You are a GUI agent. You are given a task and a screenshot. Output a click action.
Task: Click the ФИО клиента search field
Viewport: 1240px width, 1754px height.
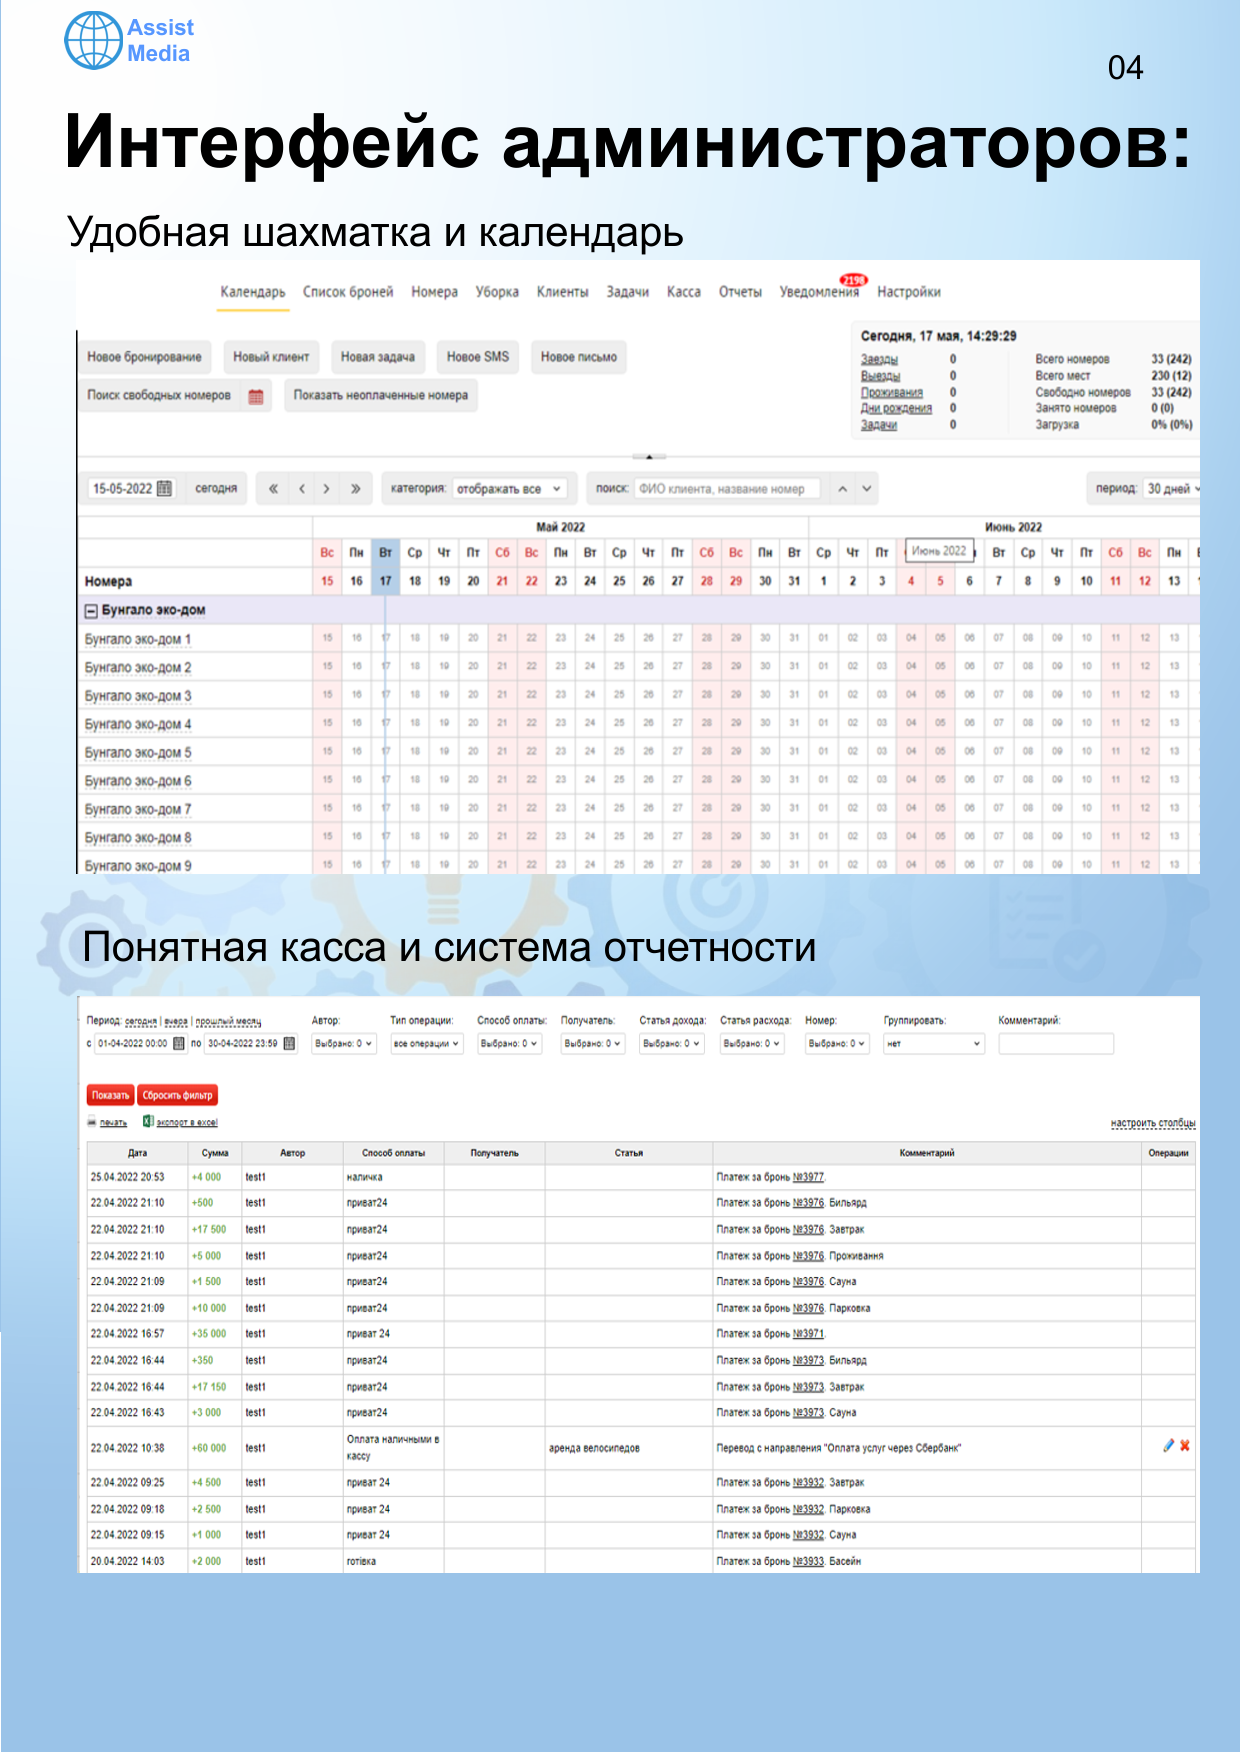tap(727, 489)
